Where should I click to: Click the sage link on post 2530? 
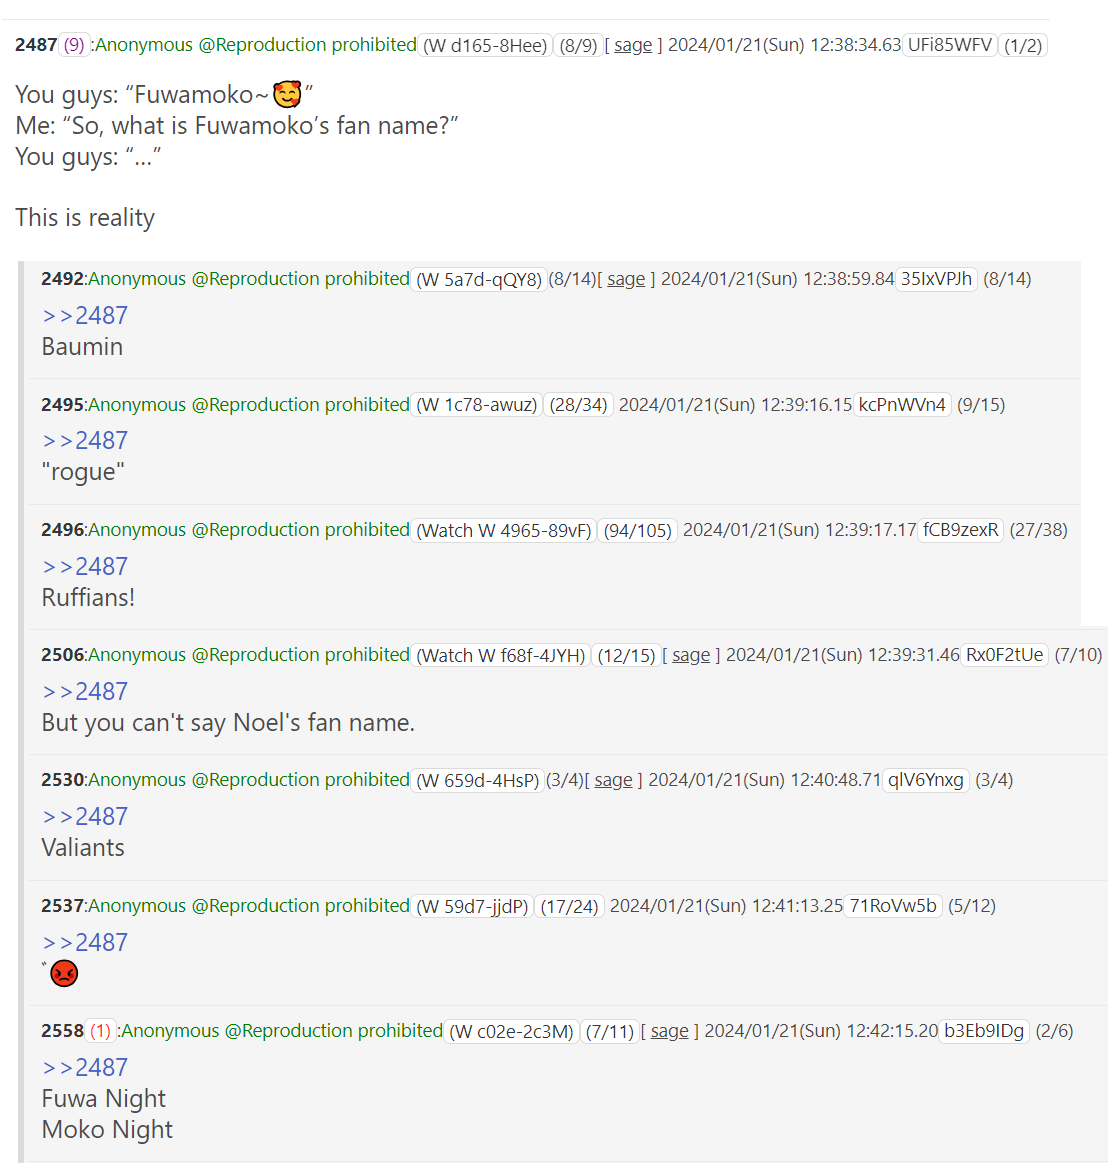pyautogui.click(x=614, y=780)
